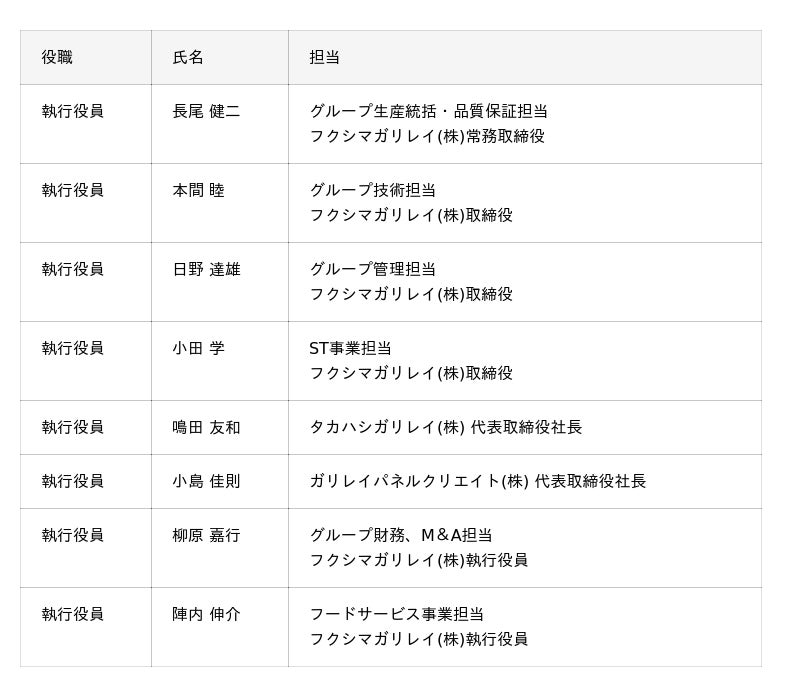Click ST事業担当 text
Screen dimensions: 800x697
(x=350, y=349)
